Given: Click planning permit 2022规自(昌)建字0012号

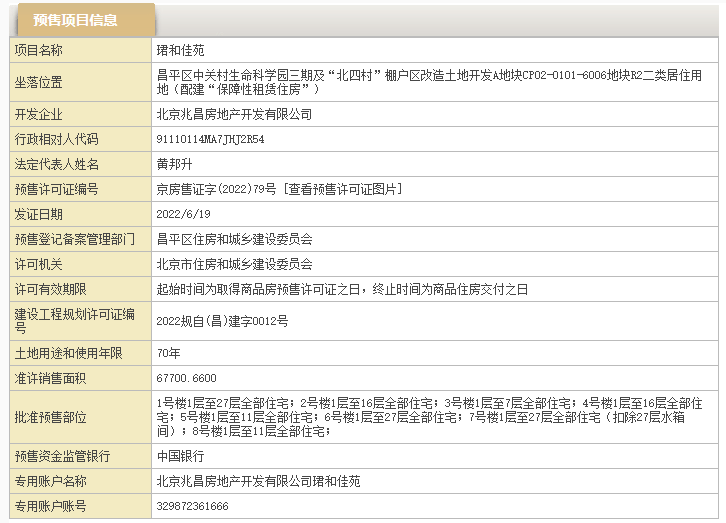Looking at the screenshot, I should click(x=222, y=321).
